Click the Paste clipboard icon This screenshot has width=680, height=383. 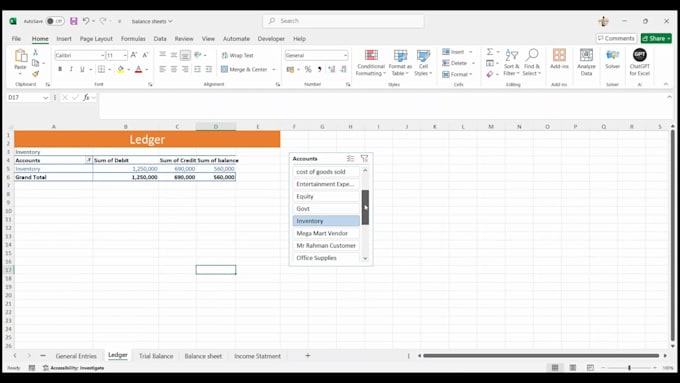pos(20,56)
